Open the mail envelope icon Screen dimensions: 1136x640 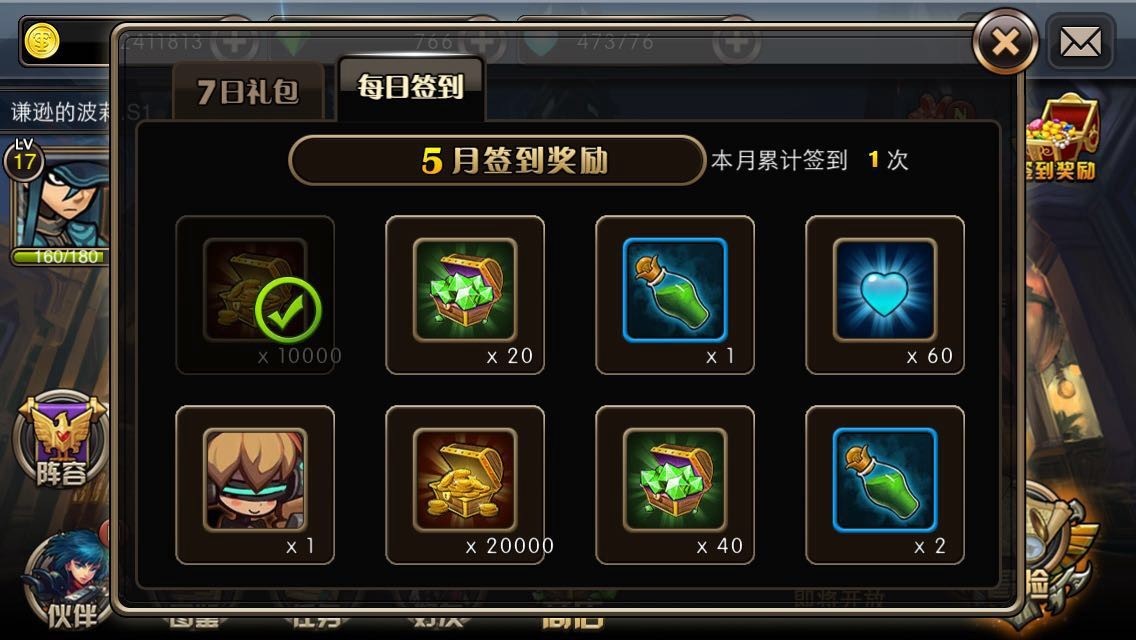[1080, 42]
